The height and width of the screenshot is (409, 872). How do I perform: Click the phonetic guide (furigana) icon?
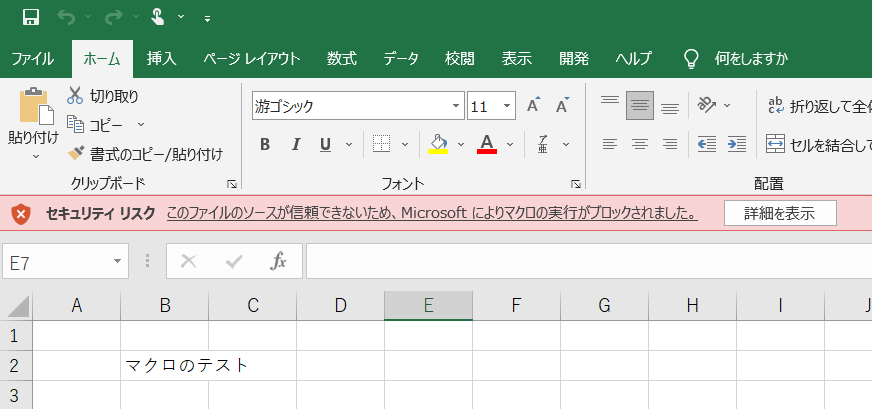[543, 145]
